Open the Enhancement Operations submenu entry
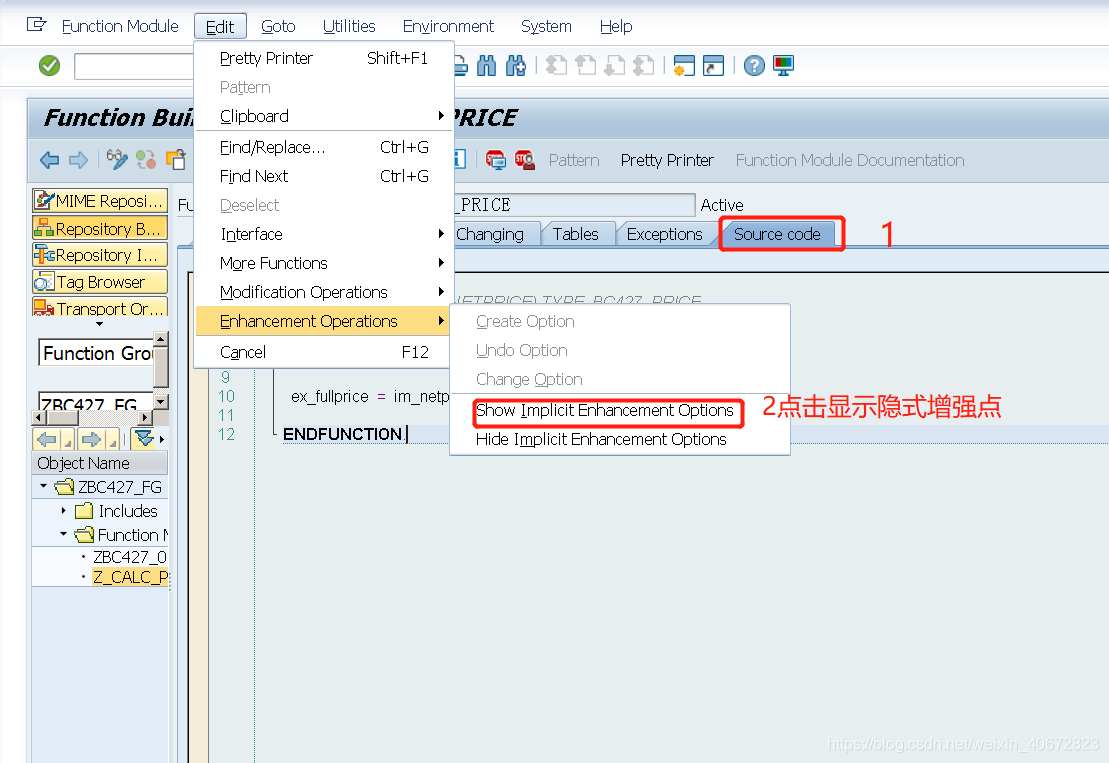The height and width of the screenshot is (763, 1109). point(324,321)
